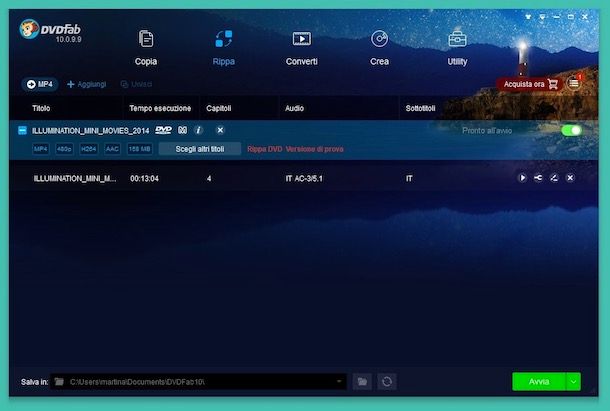Open the IT subtitle selection
The image size is (610, 411).
(409, 179)
